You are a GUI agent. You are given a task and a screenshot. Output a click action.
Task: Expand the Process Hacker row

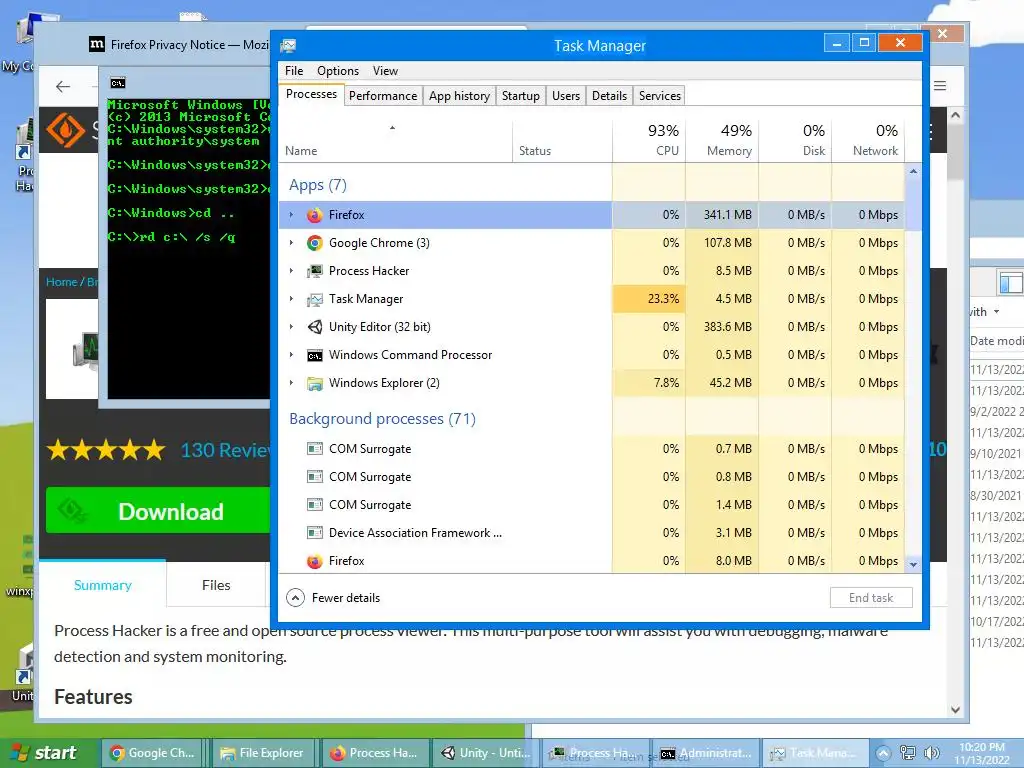291,271
